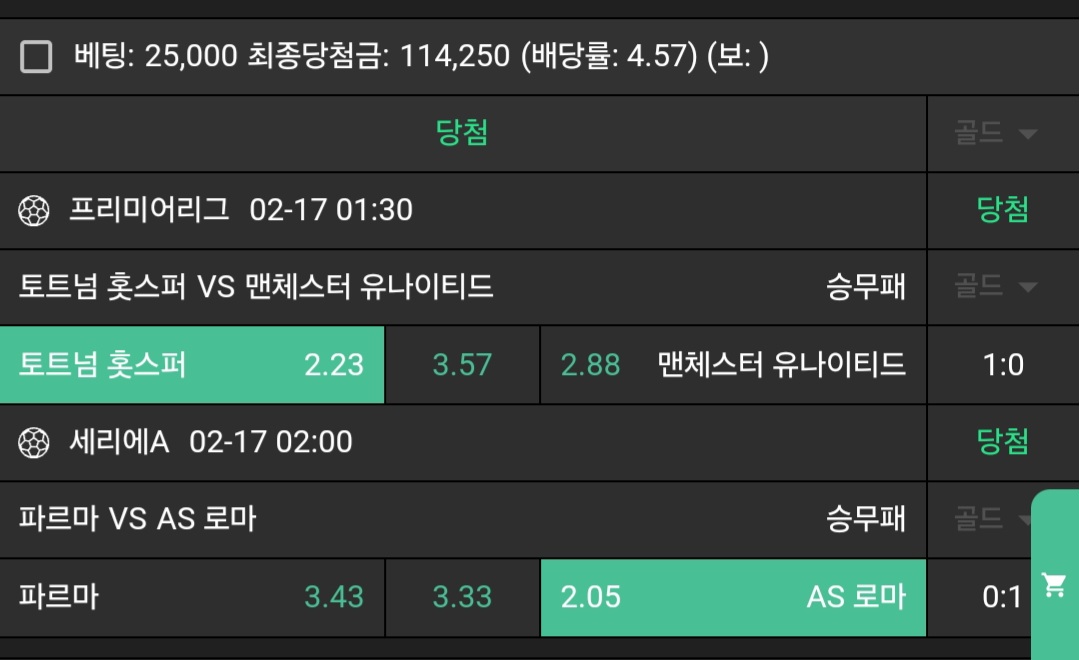Pick AS 로마 2.05 odds
1079x660 pixels.
pyautogui.click(x=733, y=597)
